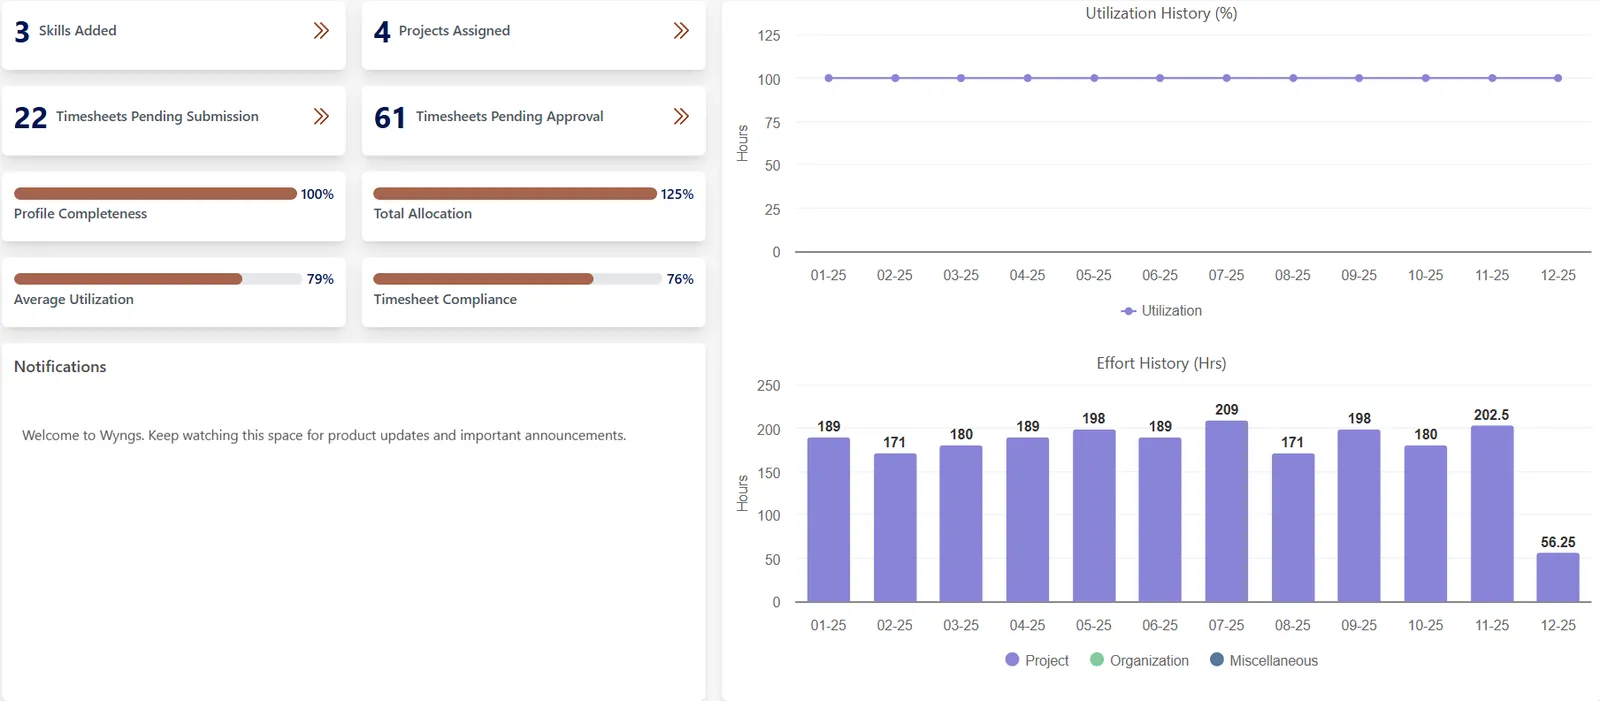Click the 12-25 effort bar labeled 56.25

[x=1558, y=578]
